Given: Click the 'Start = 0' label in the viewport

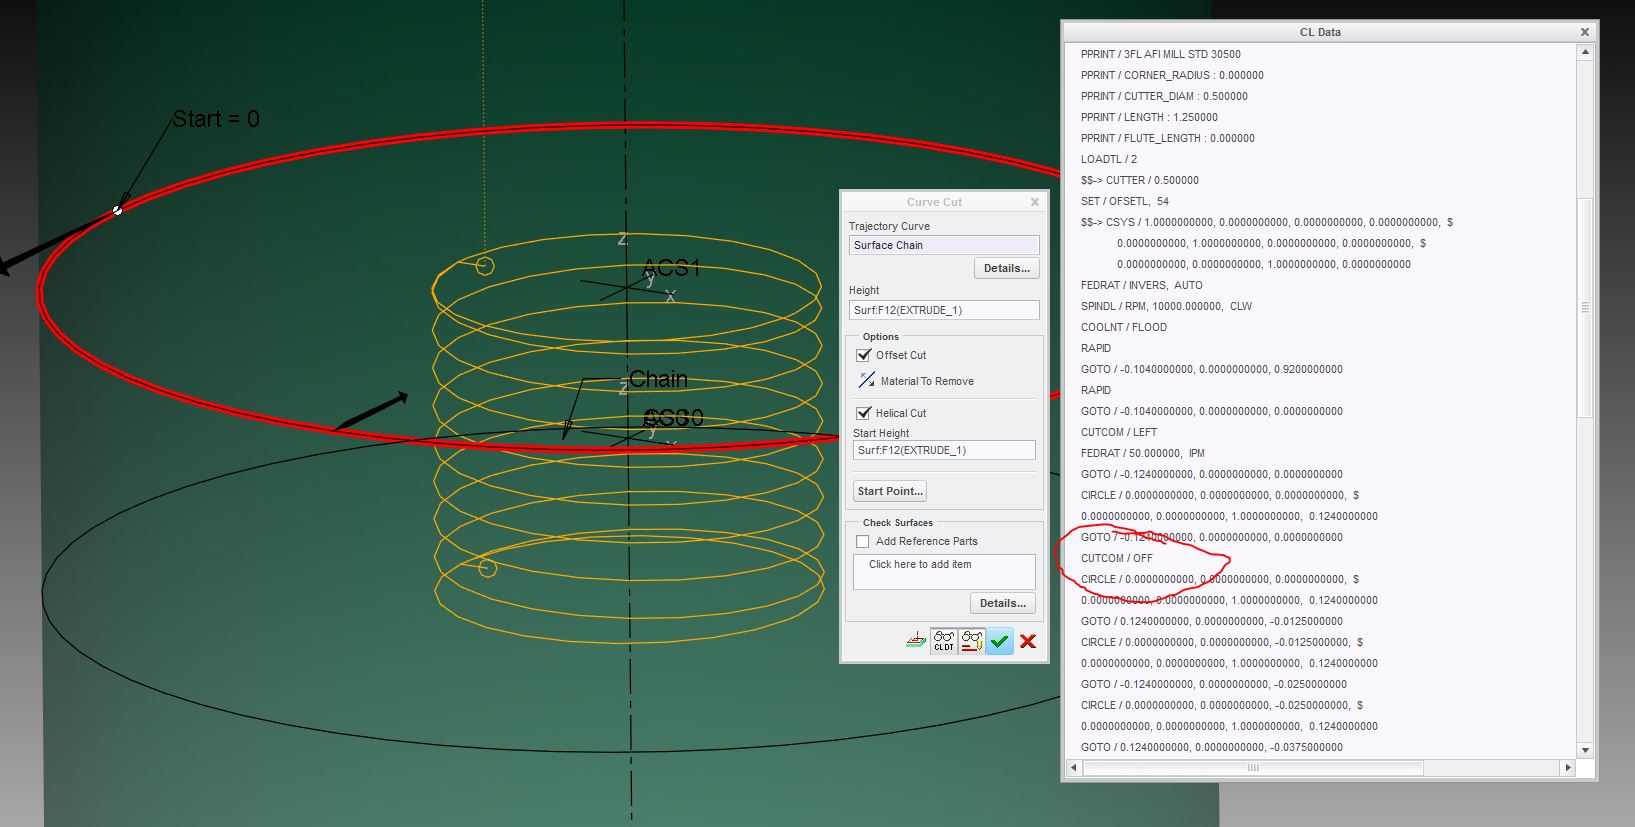Looking at the screenshot, I should [x=216, y=119].
